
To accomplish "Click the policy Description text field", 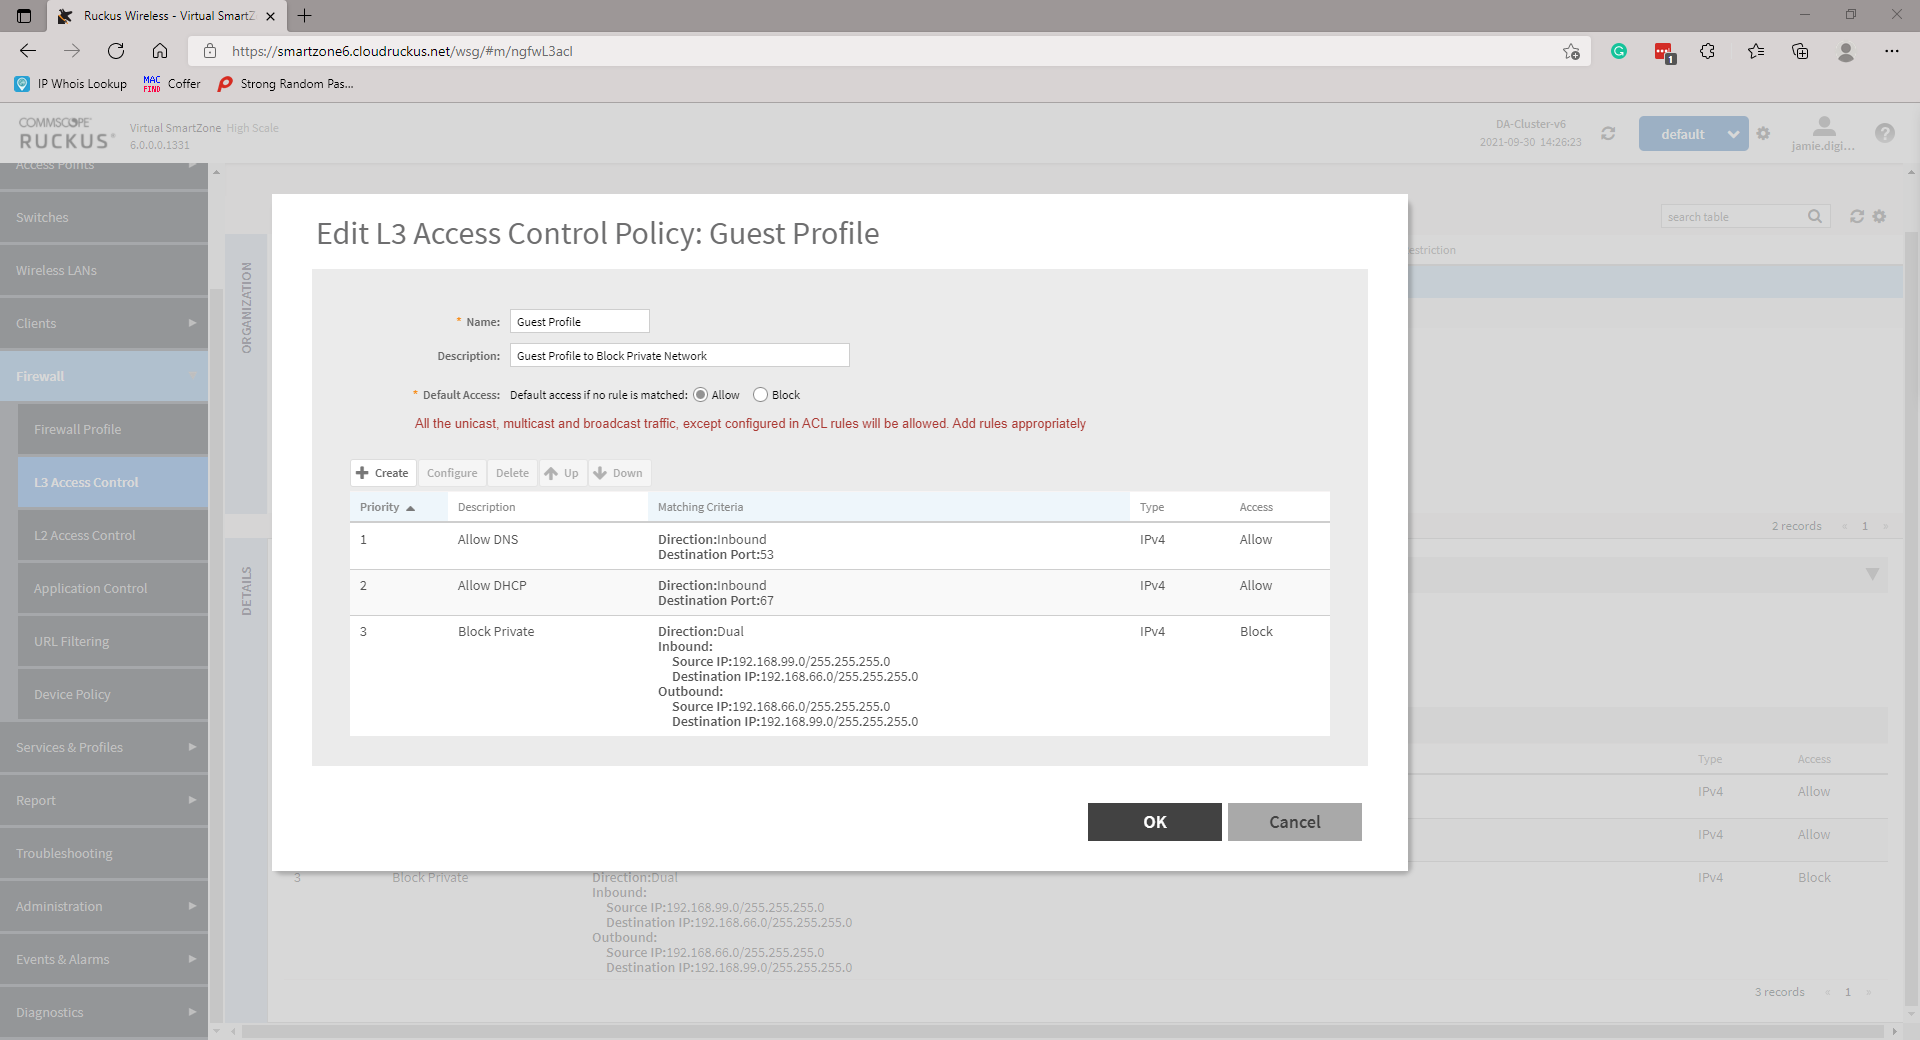I will [x=679, y=356].
